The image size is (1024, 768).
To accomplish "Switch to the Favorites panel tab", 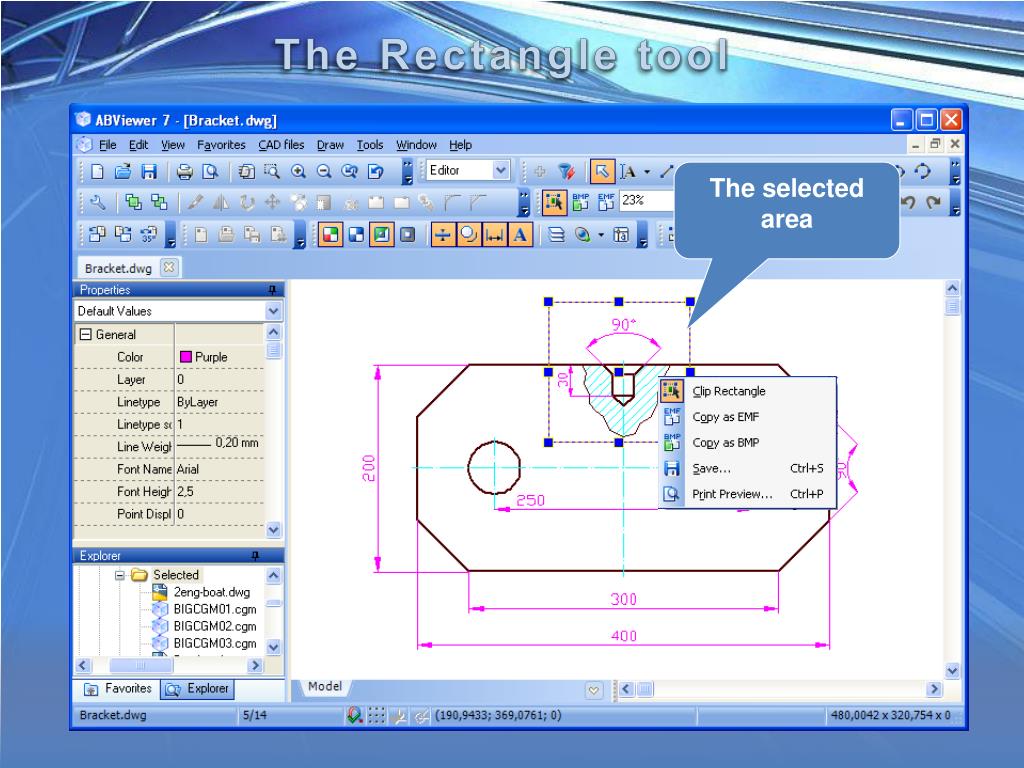I will pos(119,689).
